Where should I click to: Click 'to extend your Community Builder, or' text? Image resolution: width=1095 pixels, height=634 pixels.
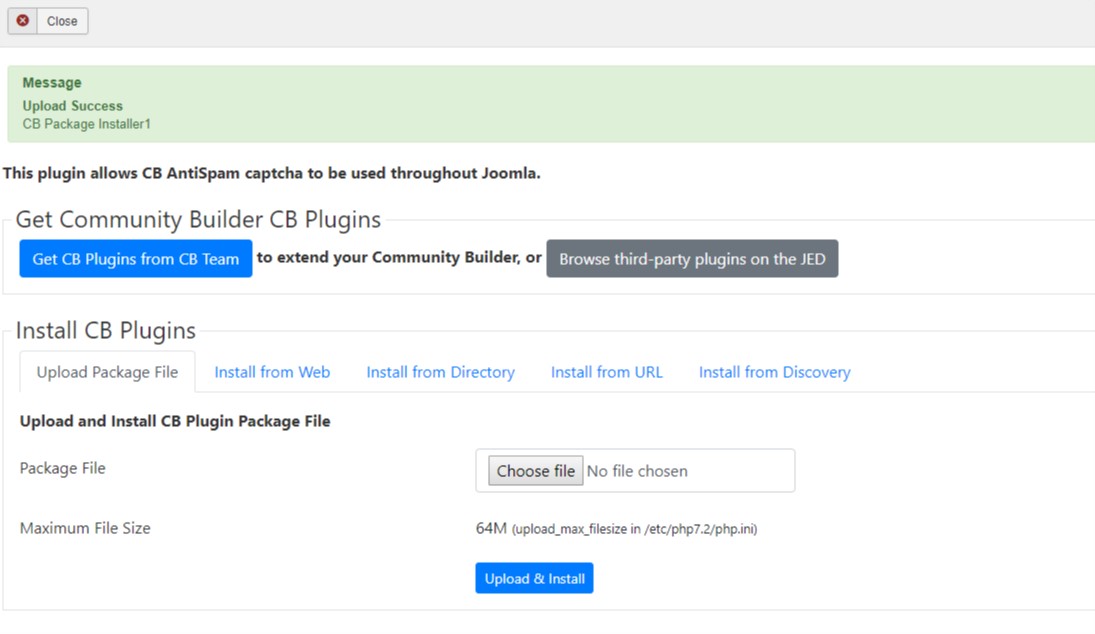(x=399, y=258)
